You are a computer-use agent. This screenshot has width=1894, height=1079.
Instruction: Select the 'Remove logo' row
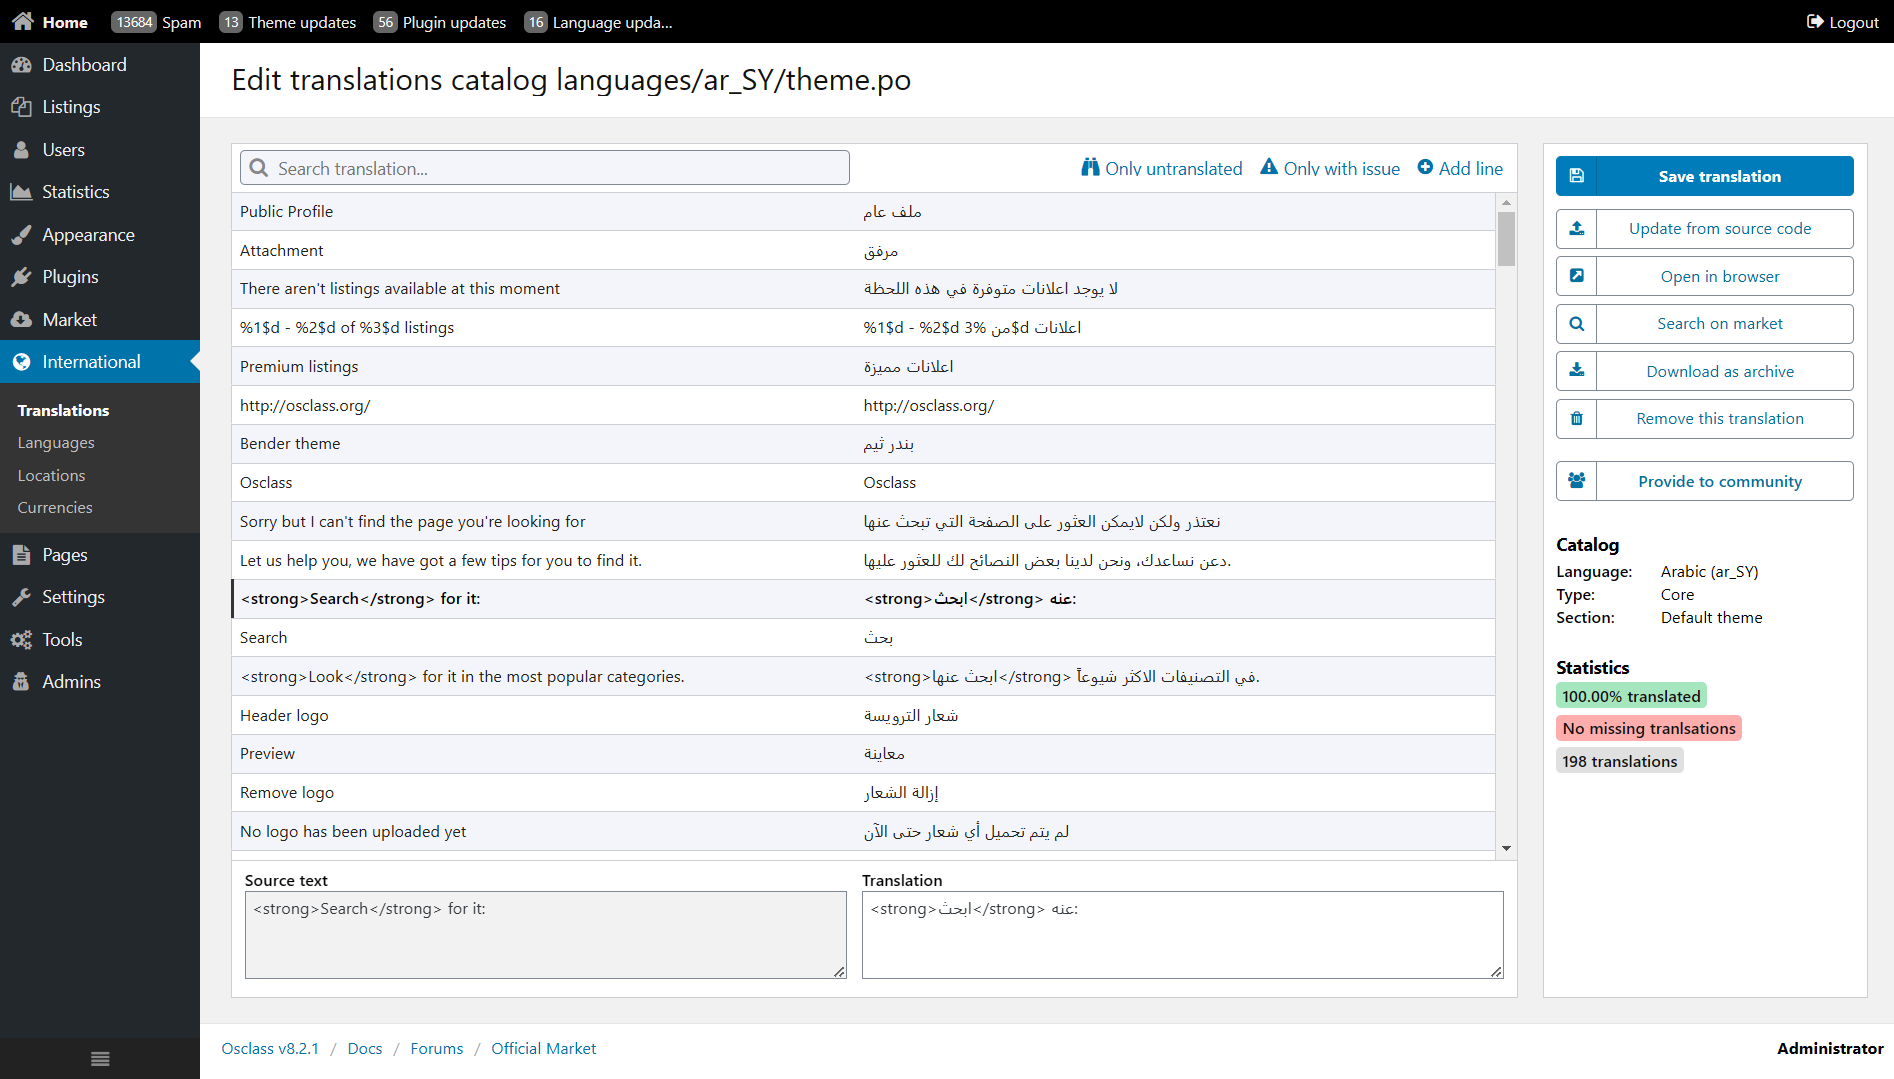pyautogui.click(x=863, y=793)
